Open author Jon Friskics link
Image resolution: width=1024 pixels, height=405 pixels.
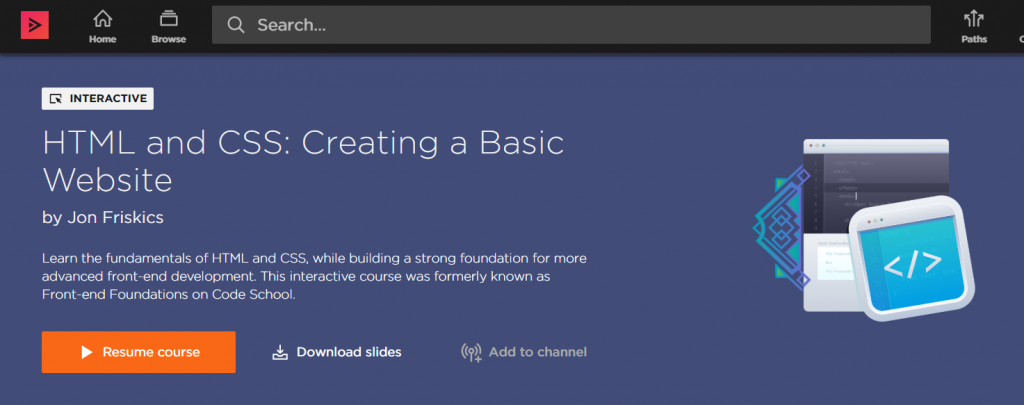click(115, 218)
